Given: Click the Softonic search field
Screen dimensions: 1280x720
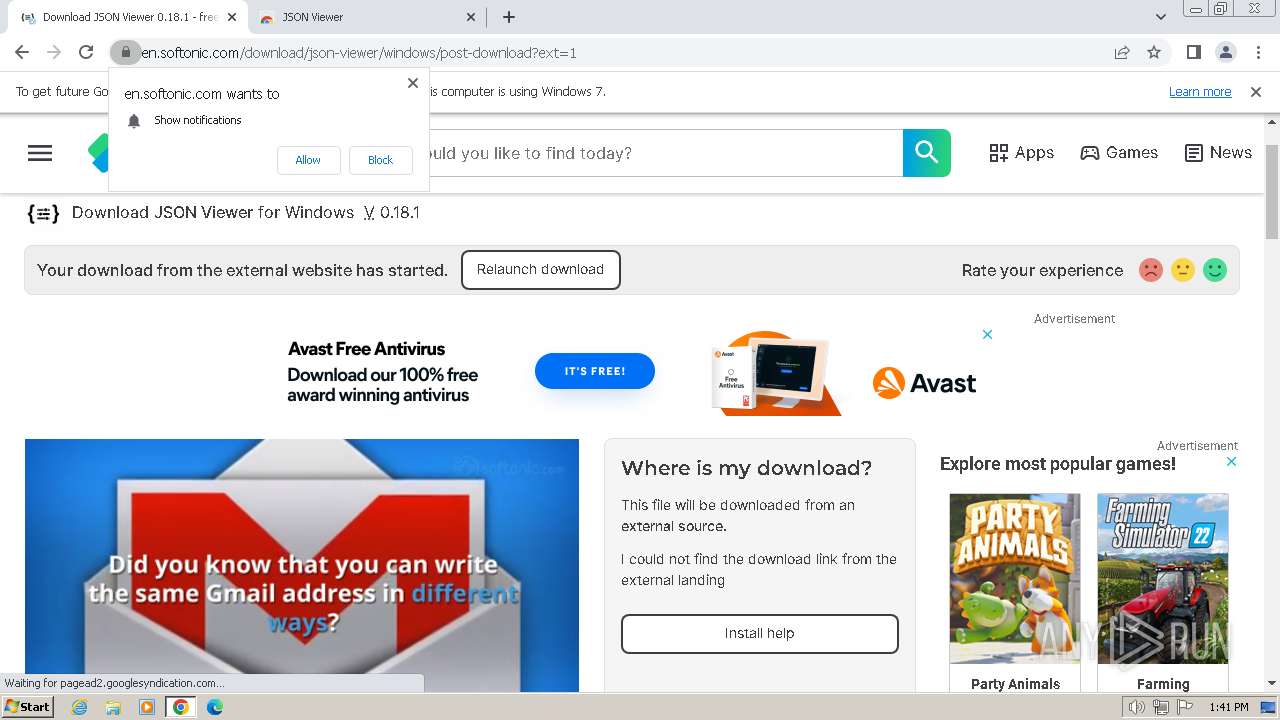Looking at the screenshot, I should [x=666, y=153].
